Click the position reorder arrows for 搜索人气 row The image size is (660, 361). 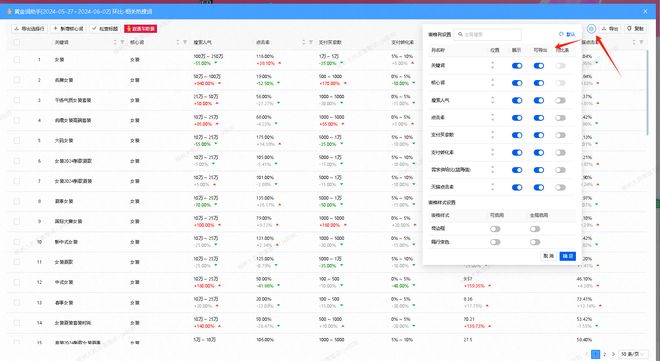[492, 100]
